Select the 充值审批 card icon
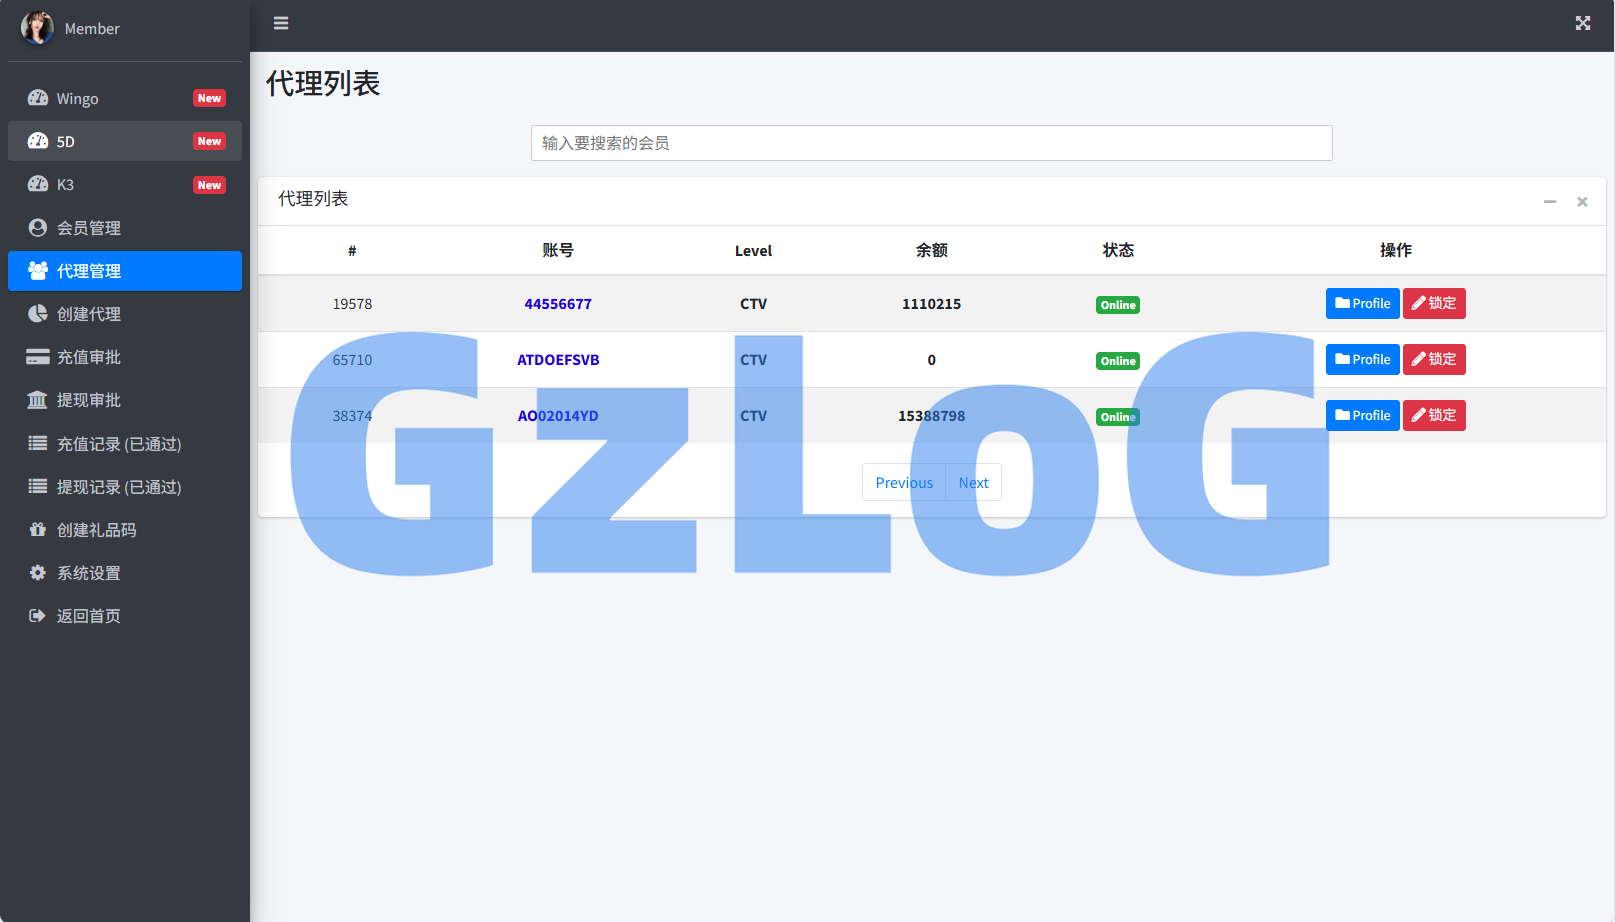 [x=37, y=356]
